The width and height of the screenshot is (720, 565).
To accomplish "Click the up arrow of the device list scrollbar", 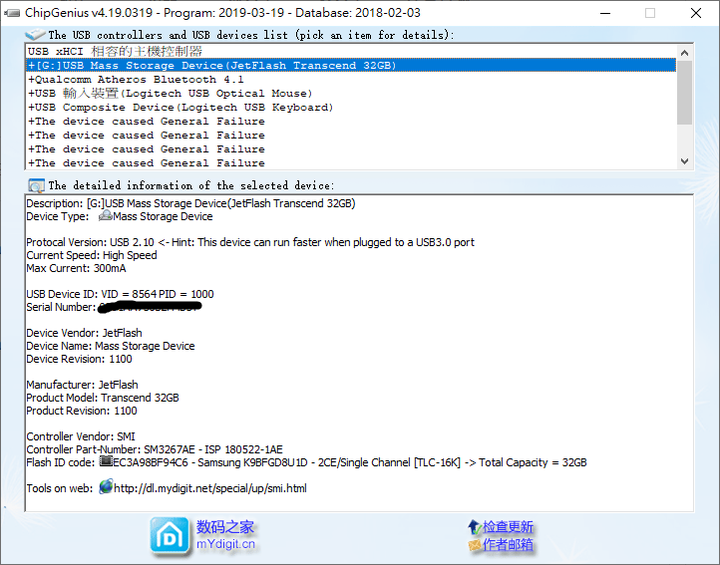I will [x=684, y=53].
